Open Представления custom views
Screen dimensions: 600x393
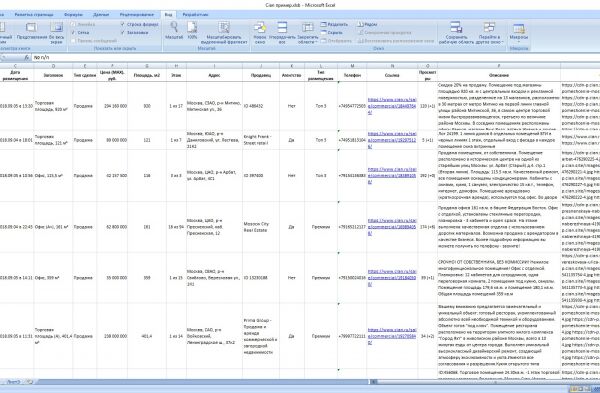click(32, 31)
